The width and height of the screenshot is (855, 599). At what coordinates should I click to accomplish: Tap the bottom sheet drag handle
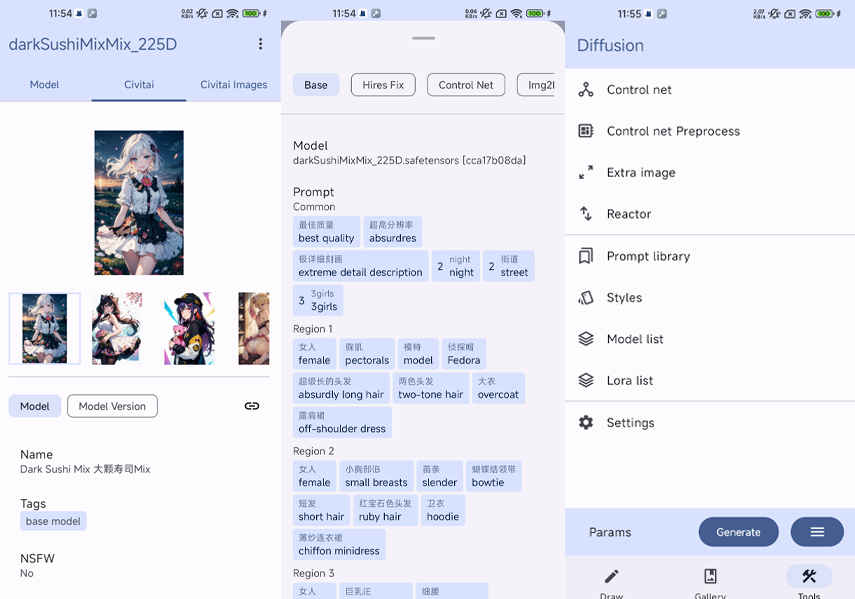point(424,38)
